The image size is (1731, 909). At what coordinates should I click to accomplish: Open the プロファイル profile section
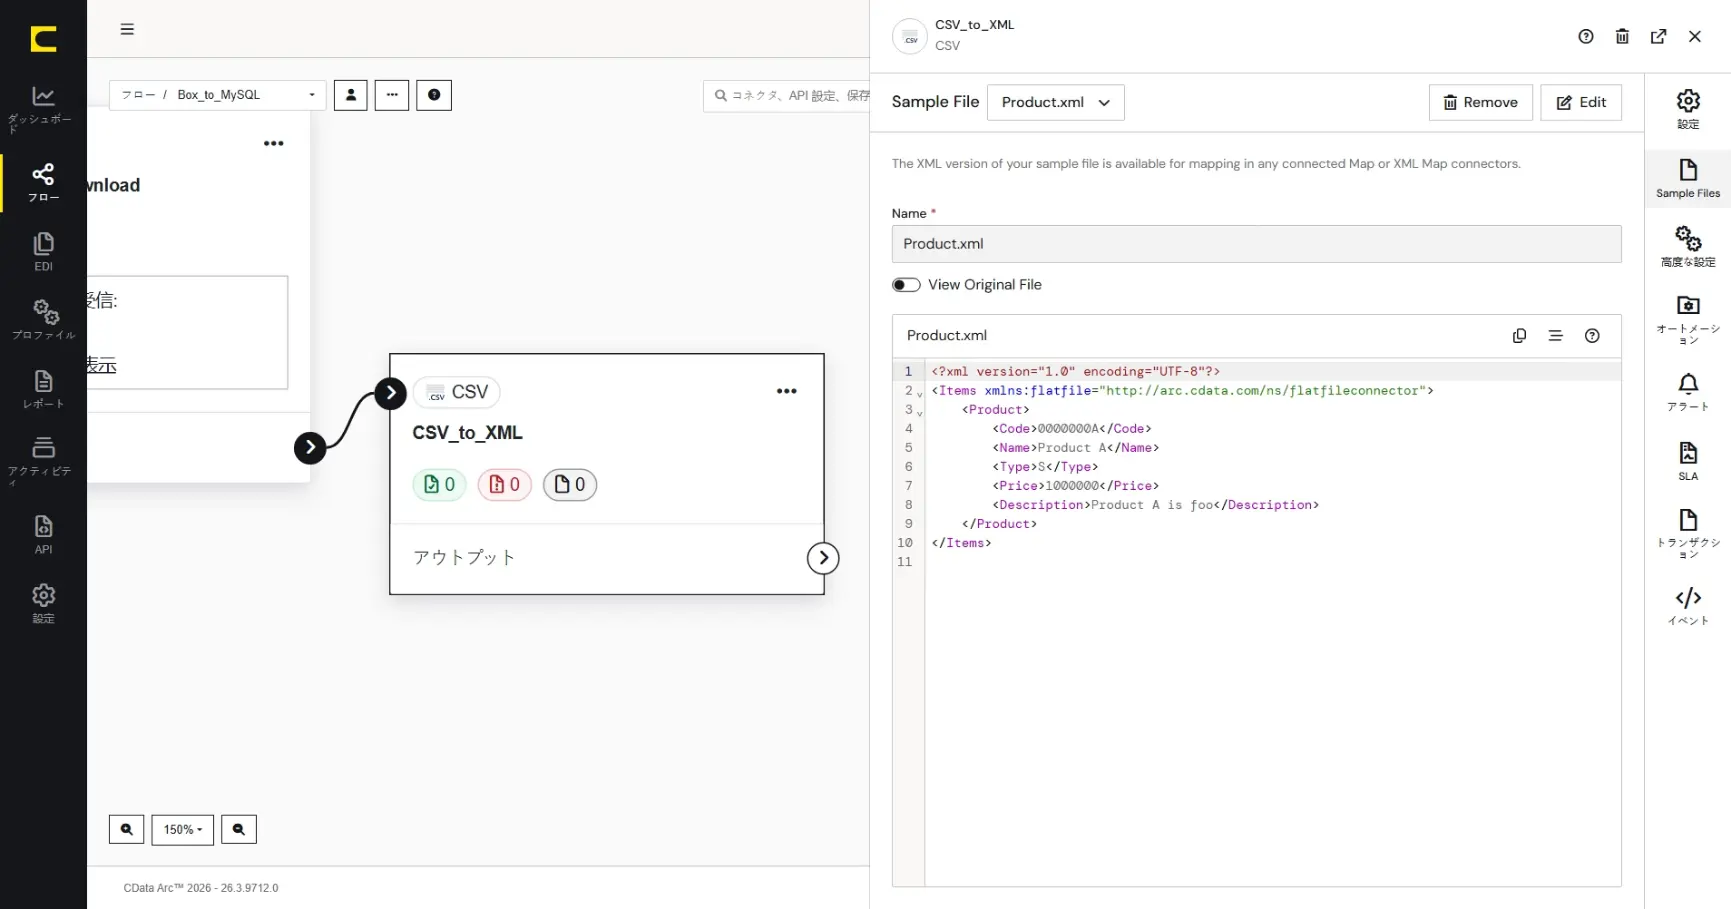(x=43, y=320)
